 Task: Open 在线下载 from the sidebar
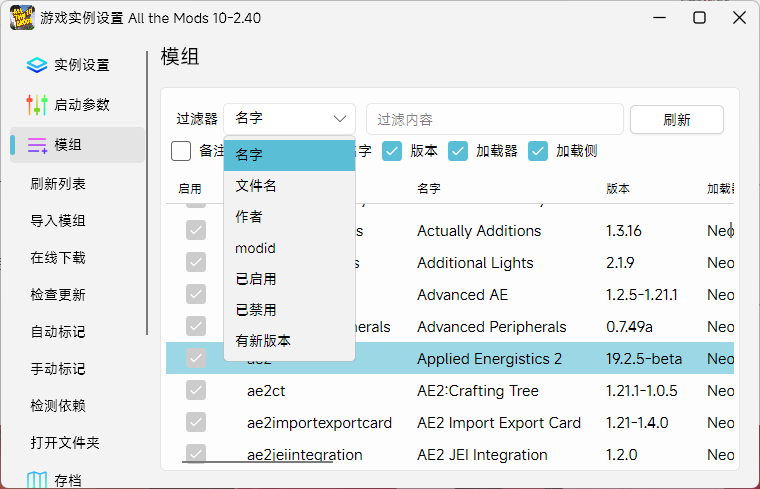click(x=58, y=258)
